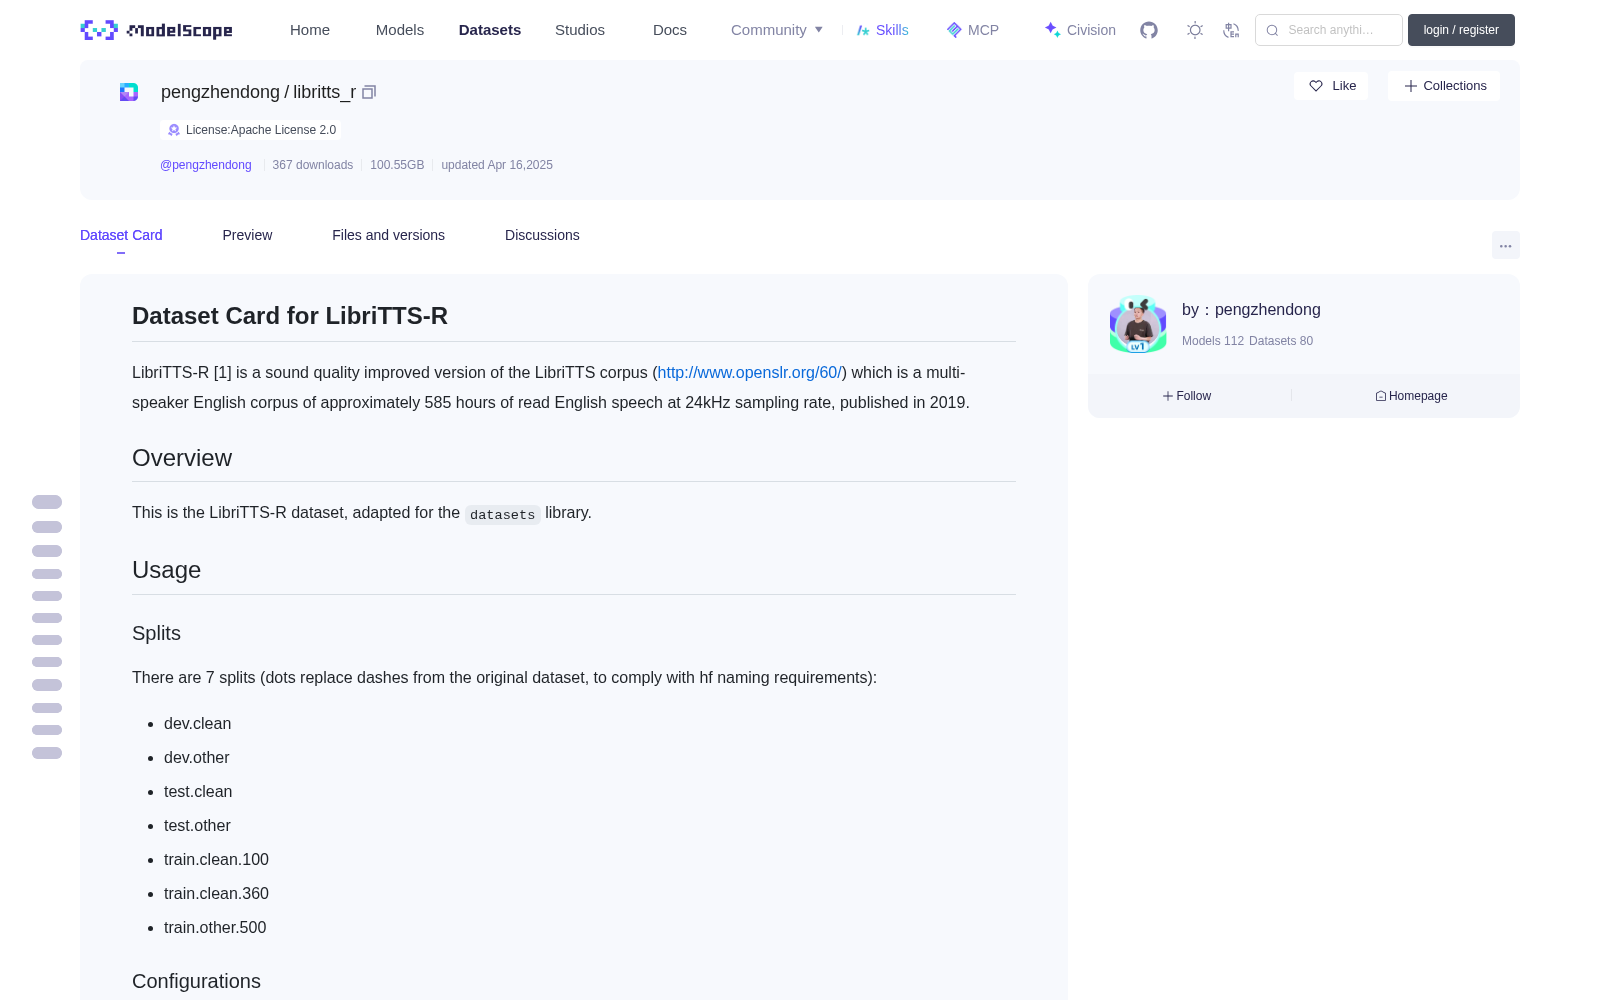Image resolution: width=1600 pixels, height=1000 pixels.
Task: Open the Docs page
Action: pyautogui.click(x=670, y=30)
